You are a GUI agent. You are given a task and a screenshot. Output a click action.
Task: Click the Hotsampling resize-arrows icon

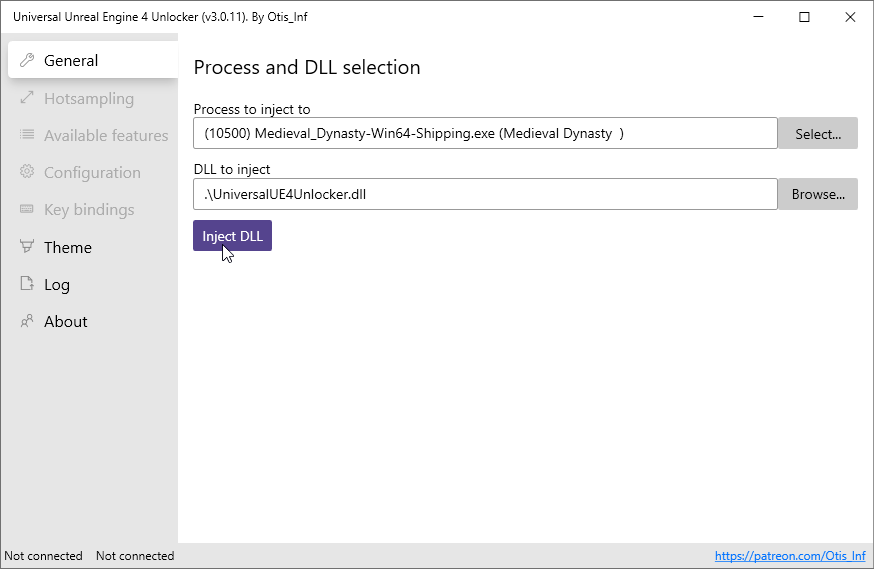click(x=27, y=98)
